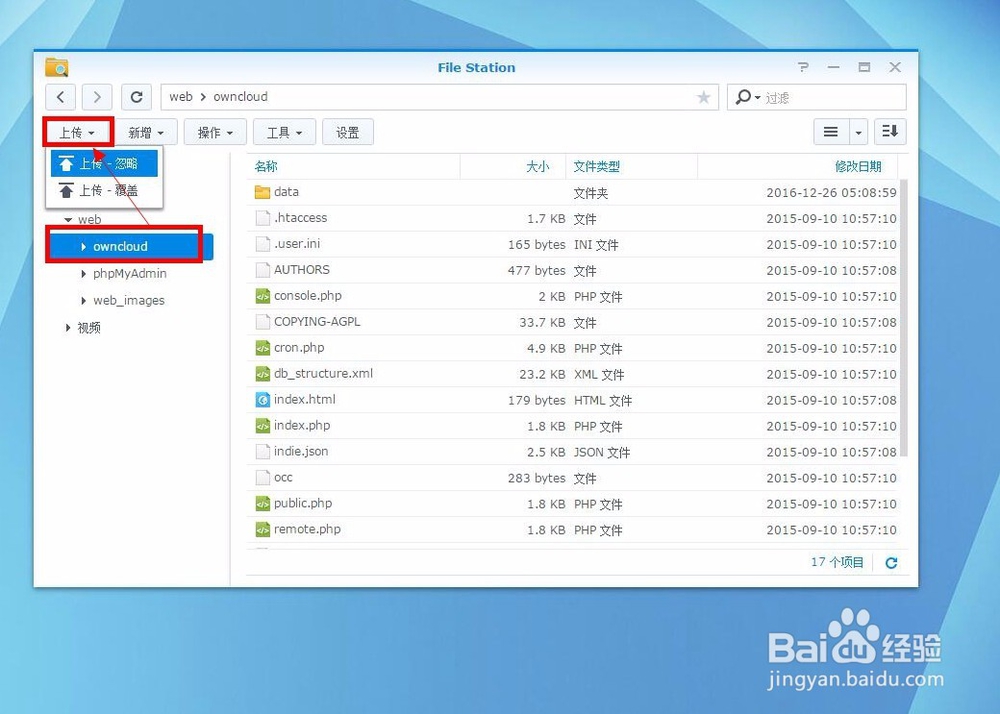This screenshot has height=714, width=1000.
Task: Click the web breadcrumb in the path bar
Action: [180, 97]
